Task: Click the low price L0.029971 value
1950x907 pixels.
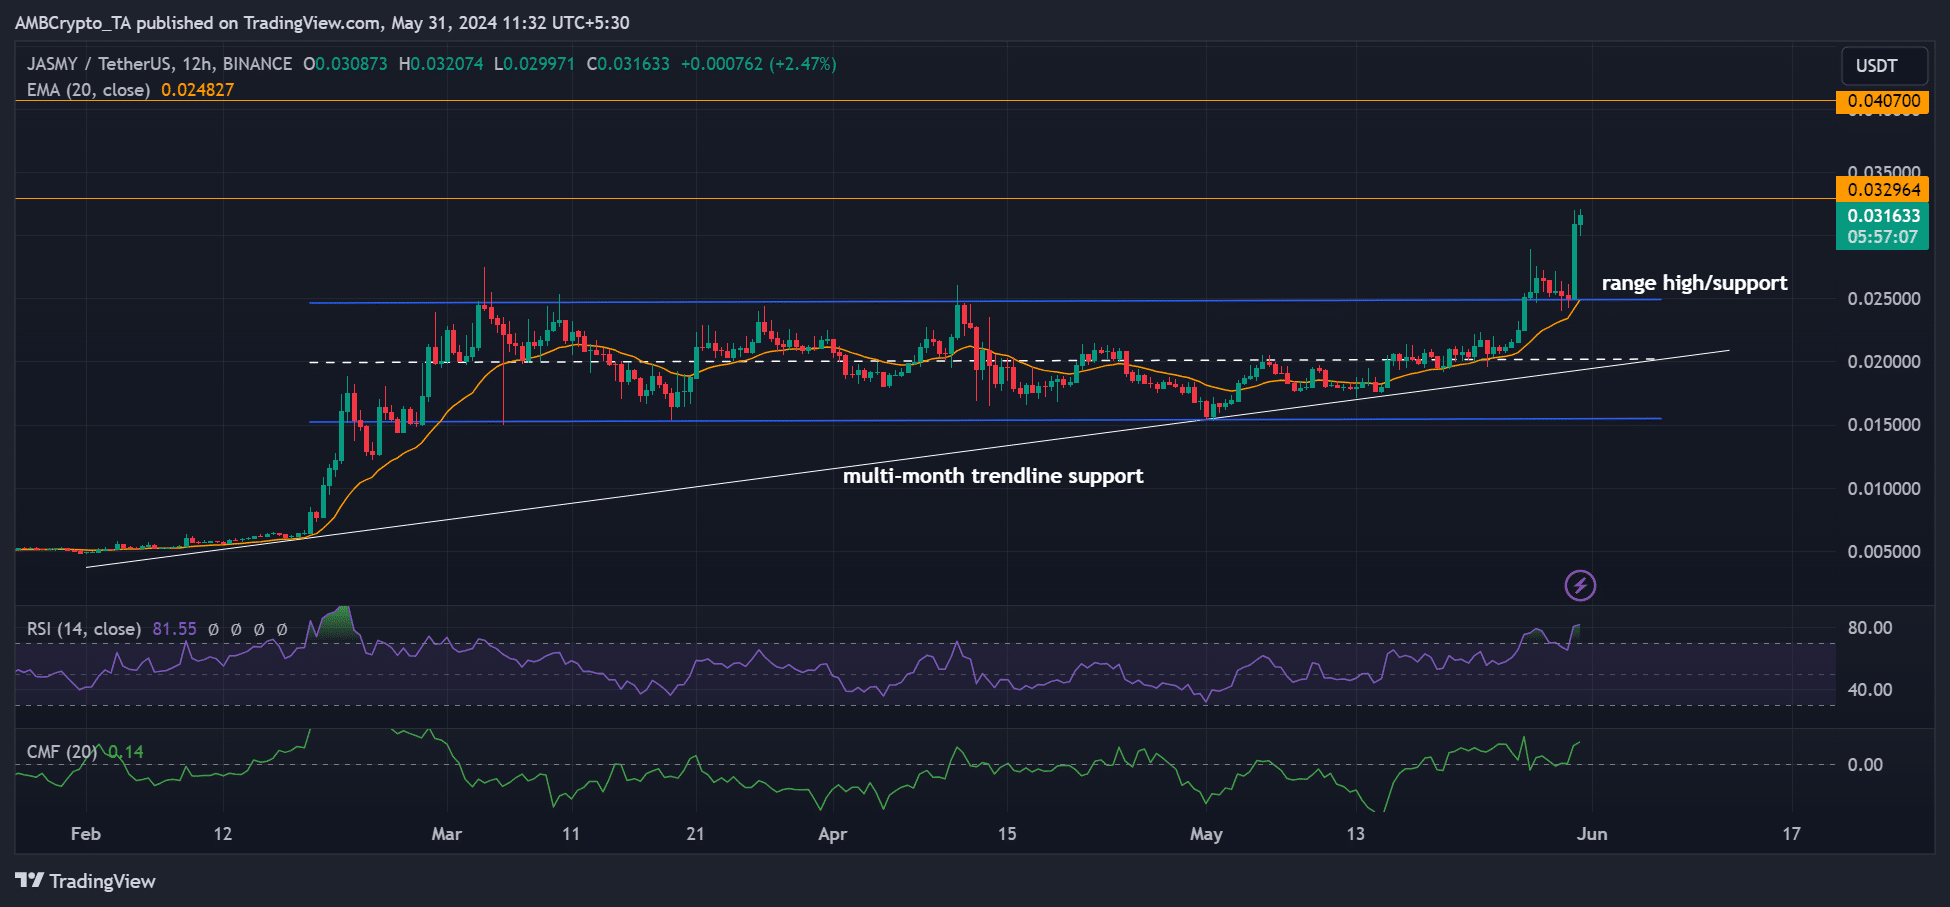Action: [534, 64]
